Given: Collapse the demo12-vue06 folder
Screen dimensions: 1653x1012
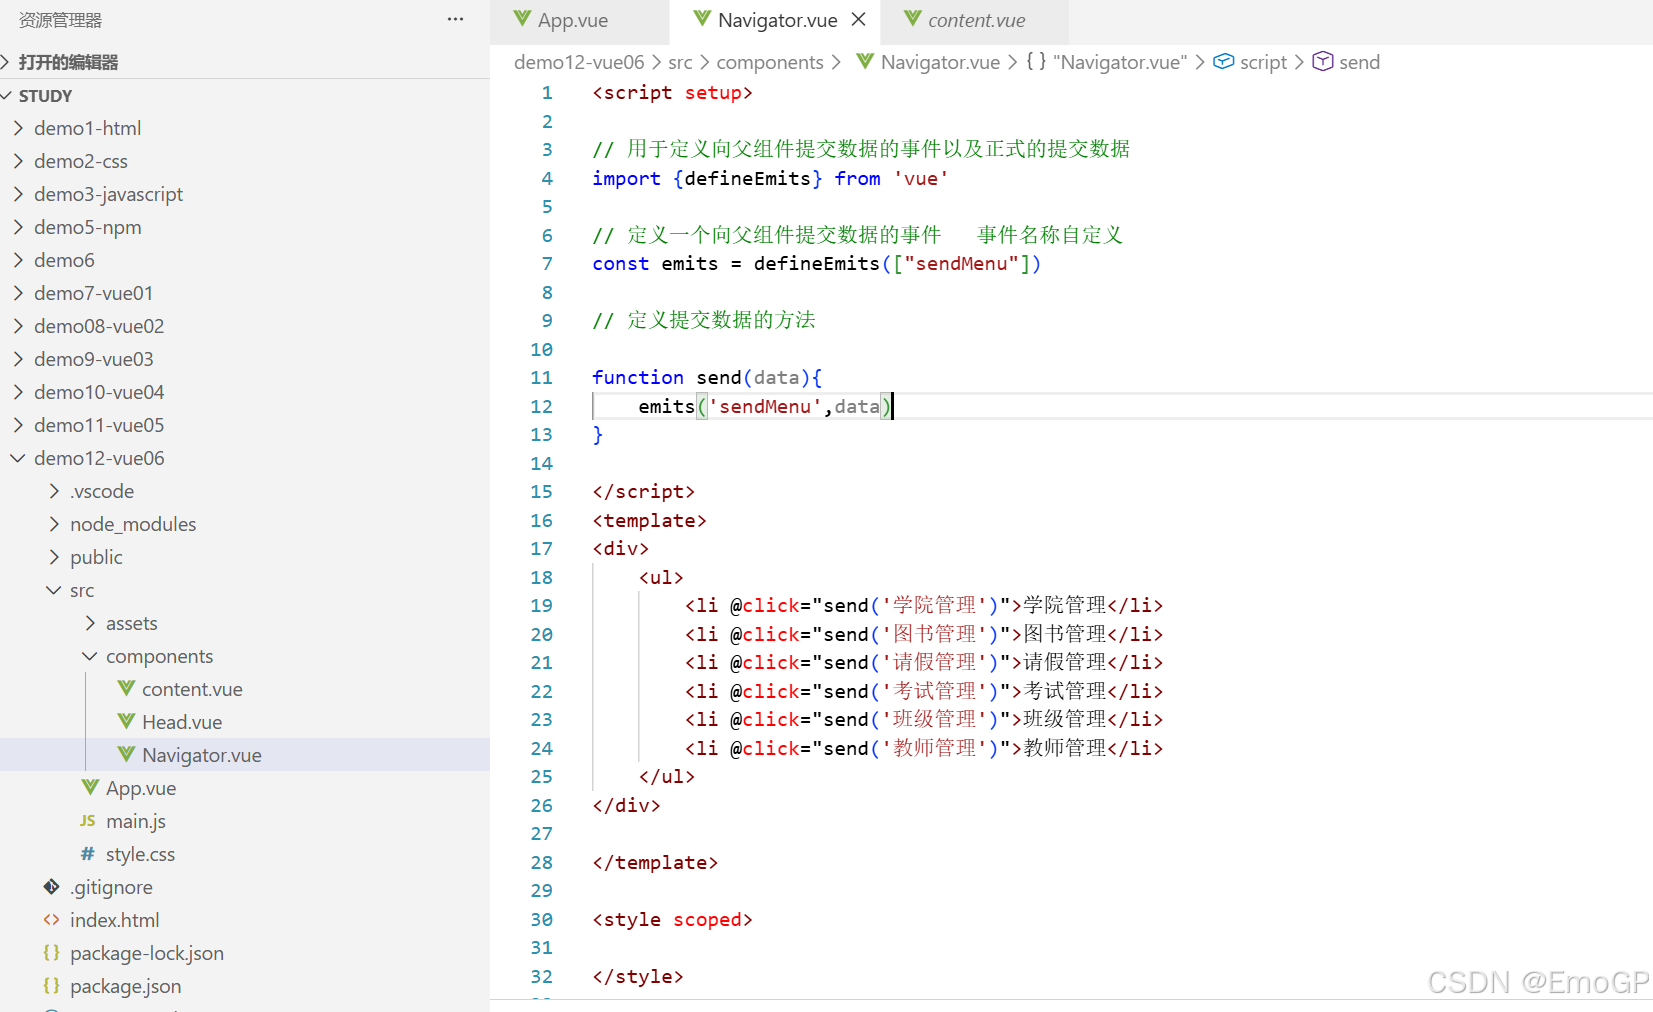Looking at the screenshot, I should point(245,458).
